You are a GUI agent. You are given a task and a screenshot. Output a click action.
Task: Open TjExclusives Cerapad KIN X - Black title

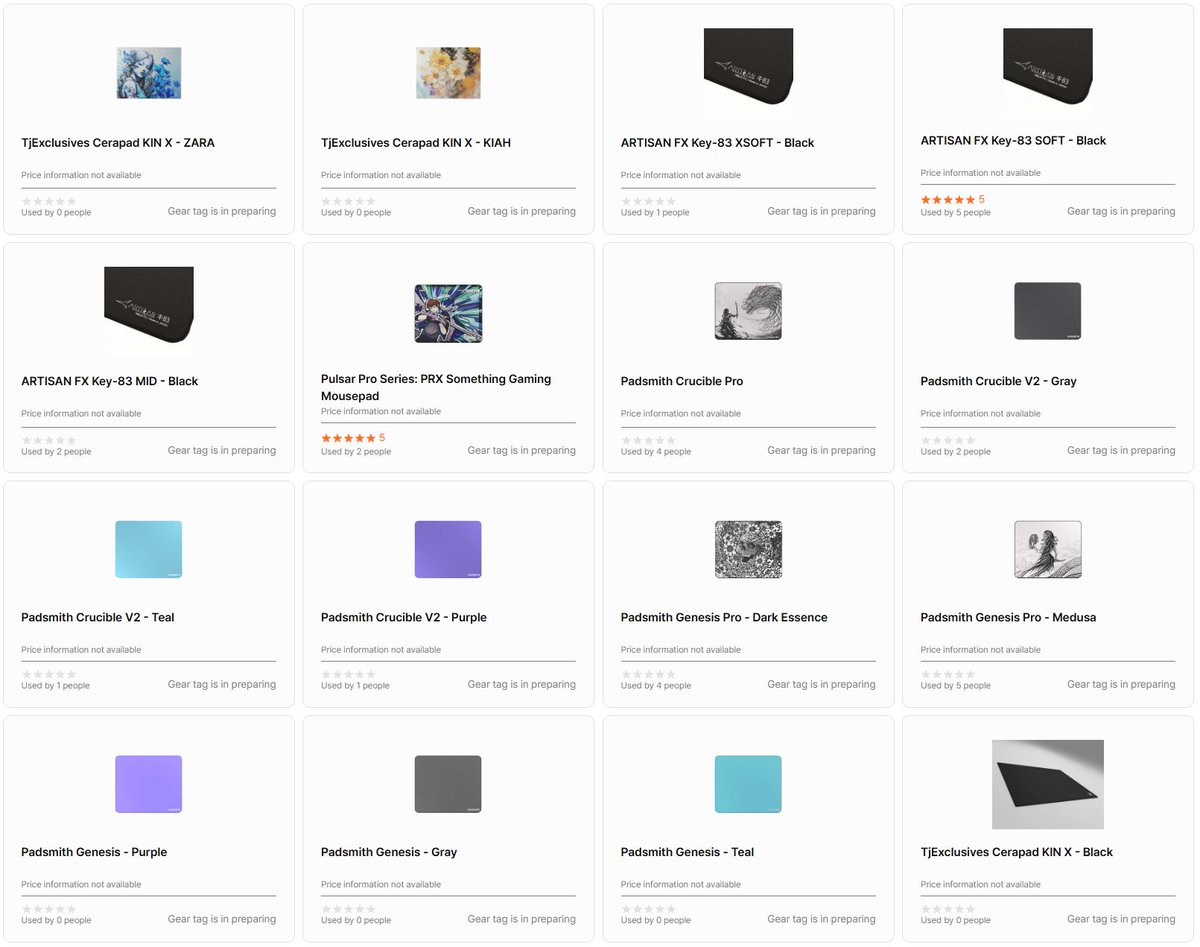point(1017,852)
